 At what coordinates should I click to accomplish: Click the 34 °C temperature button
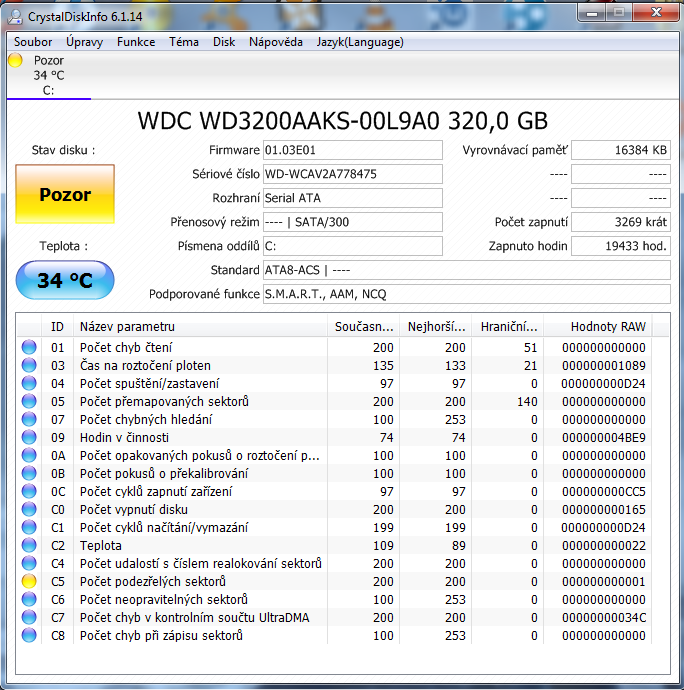65,280
